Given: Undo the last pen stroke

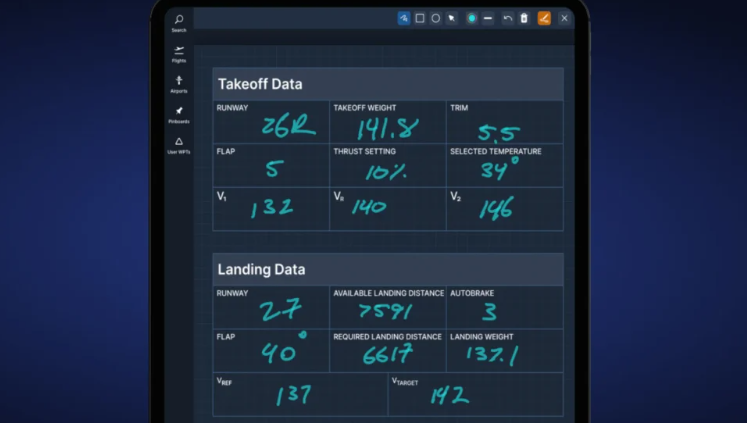Looking at the screenshot, I should [508, 18].
